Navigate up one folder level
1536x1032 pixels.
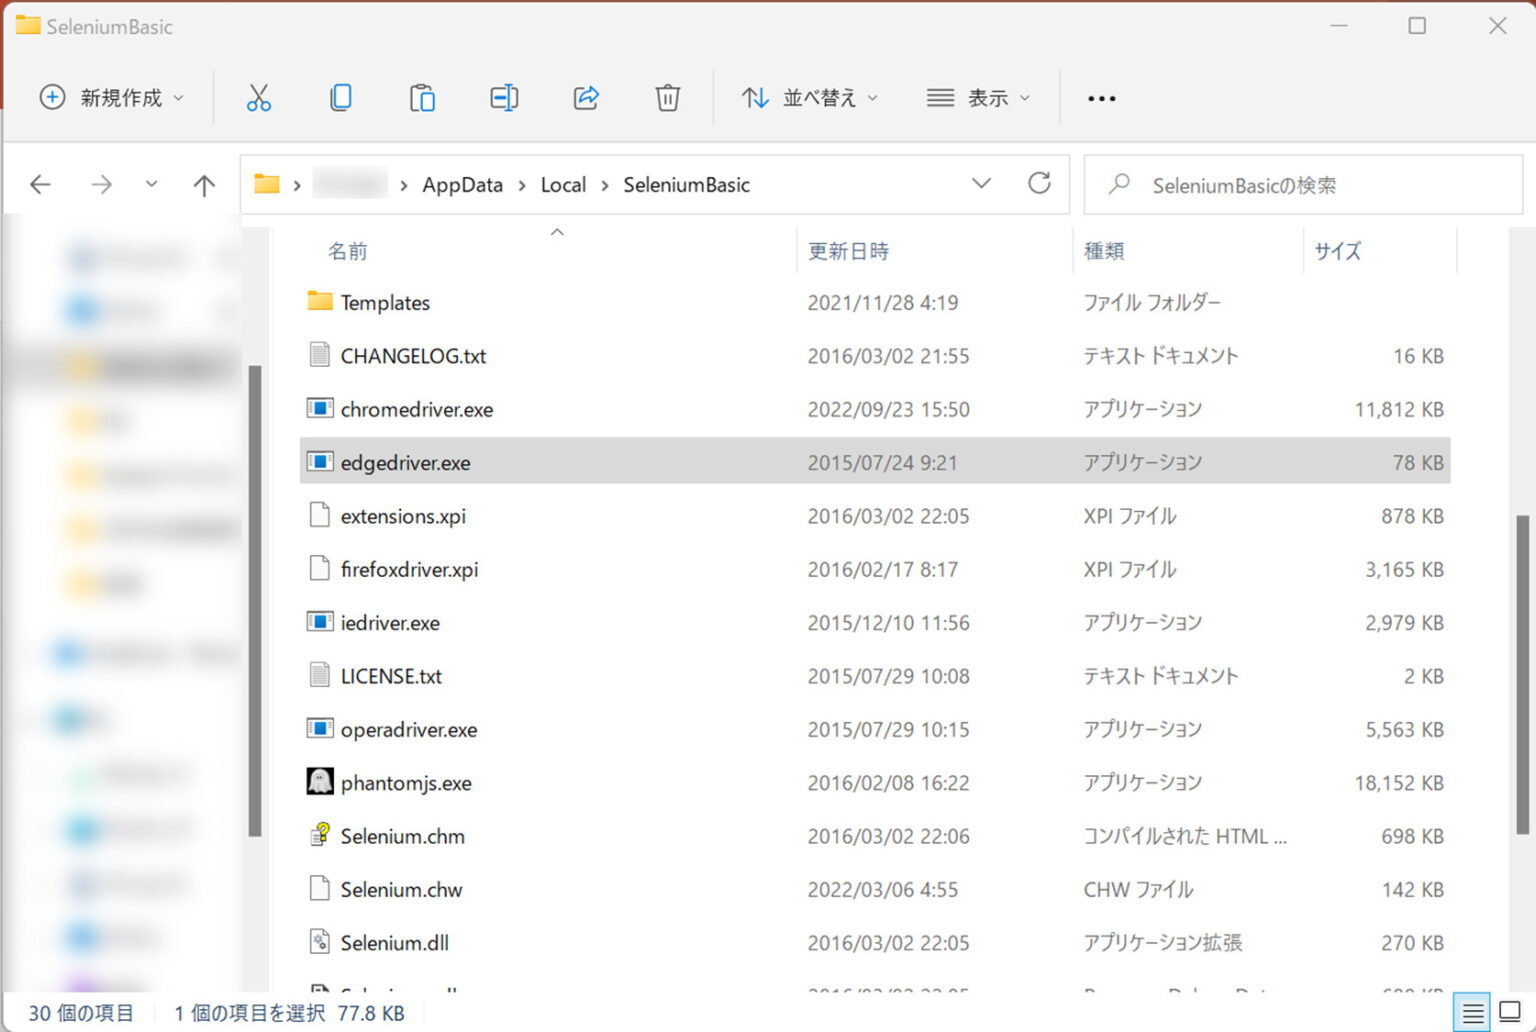203,185
